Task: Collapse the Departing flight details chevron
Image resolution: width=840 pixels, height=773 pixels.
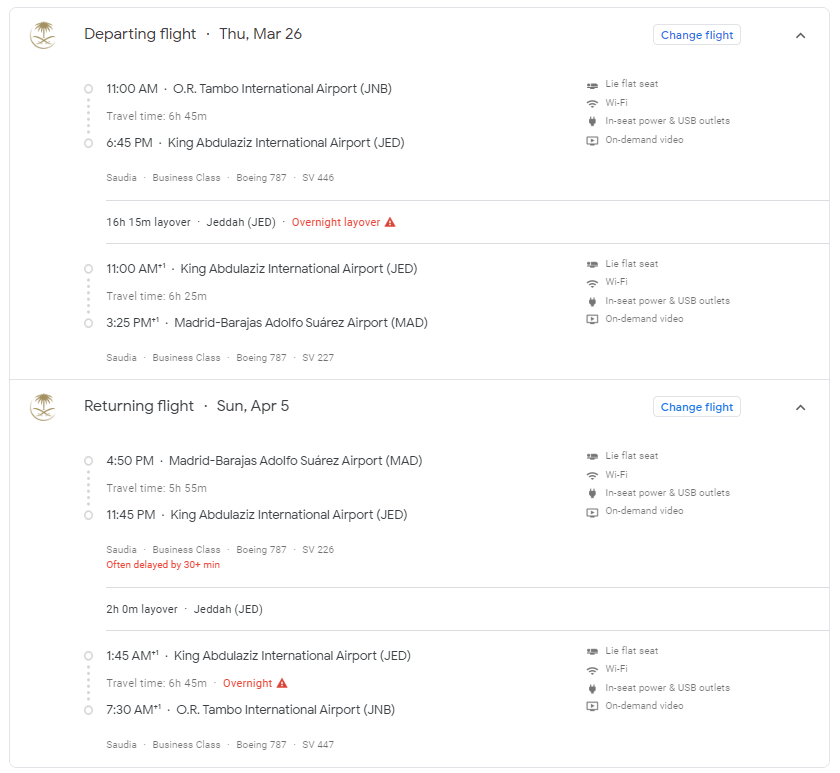Action: [800, 35]
